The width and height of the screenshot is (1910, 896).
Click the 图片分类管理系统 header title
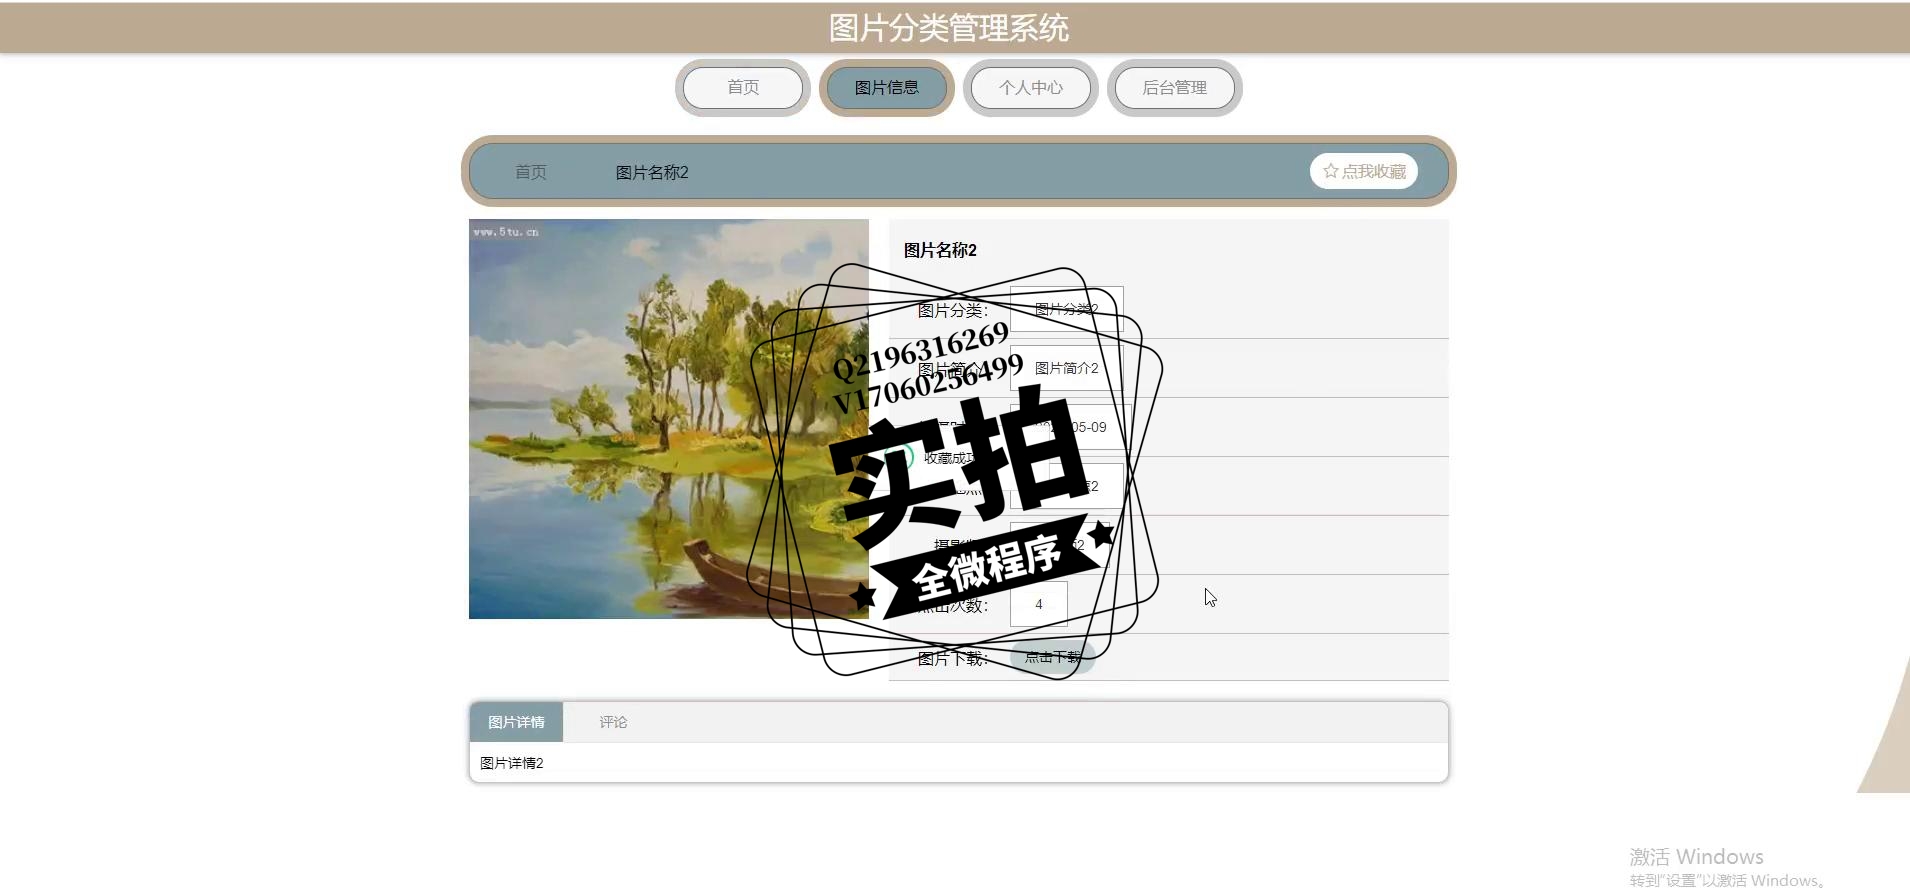949,28
